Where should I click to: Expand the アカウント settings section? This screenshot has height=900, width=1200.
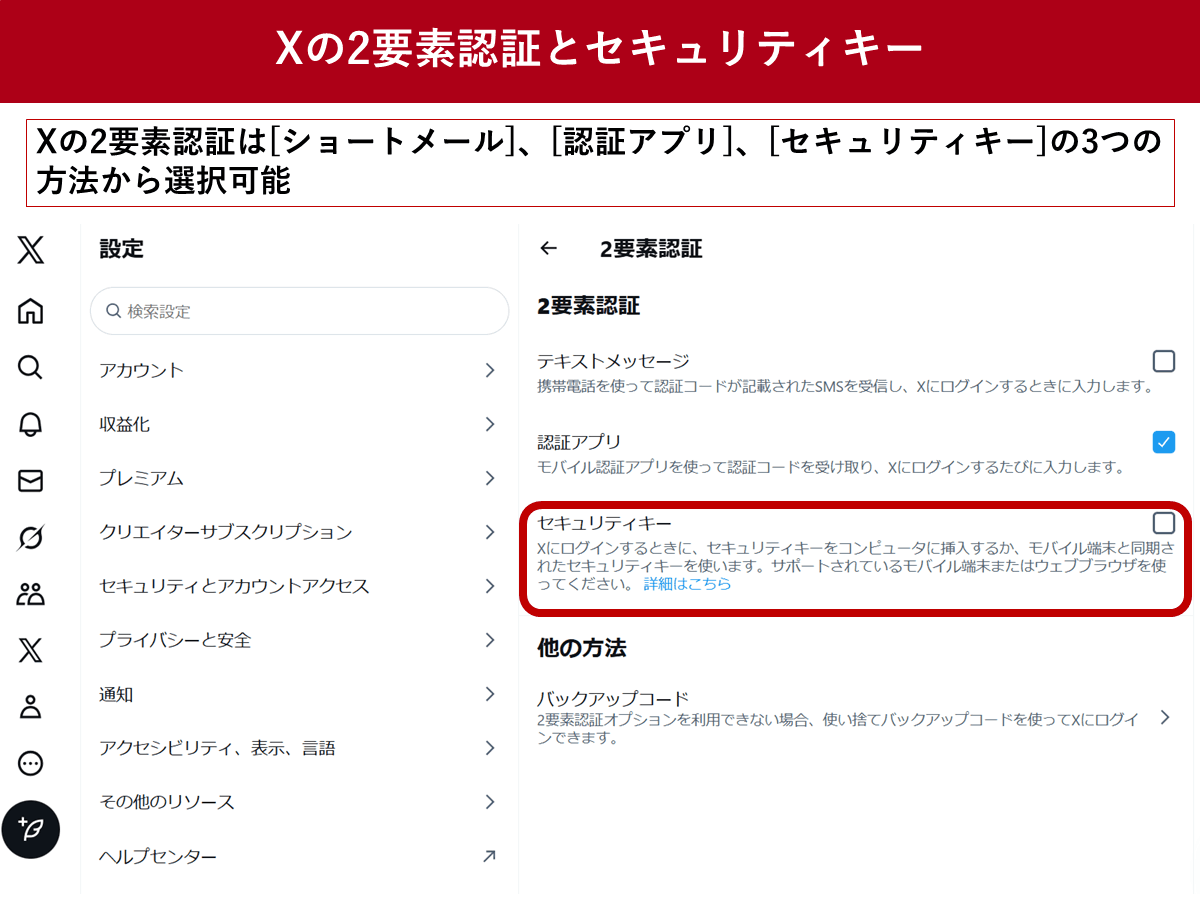pos(299,369)
